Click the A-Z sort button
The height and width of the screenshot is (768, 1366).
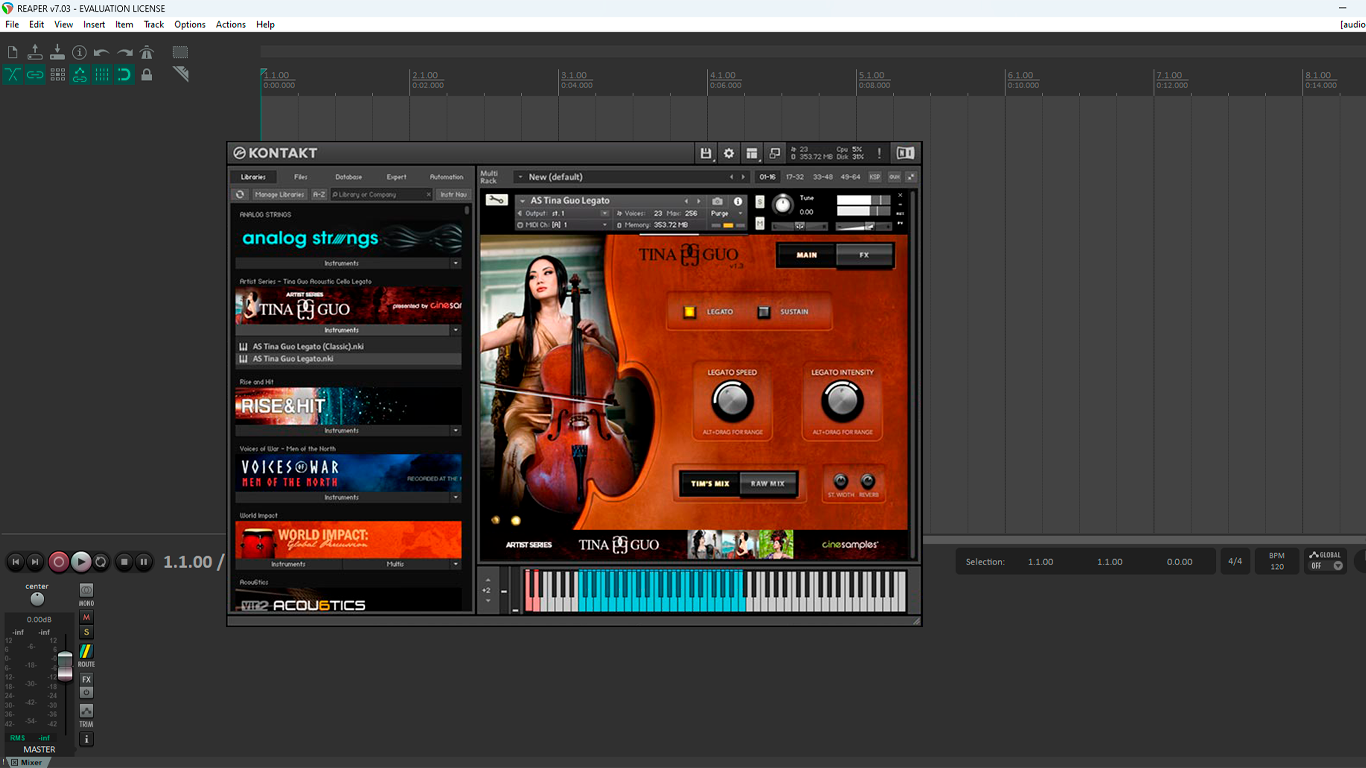(x=319, y=194)
